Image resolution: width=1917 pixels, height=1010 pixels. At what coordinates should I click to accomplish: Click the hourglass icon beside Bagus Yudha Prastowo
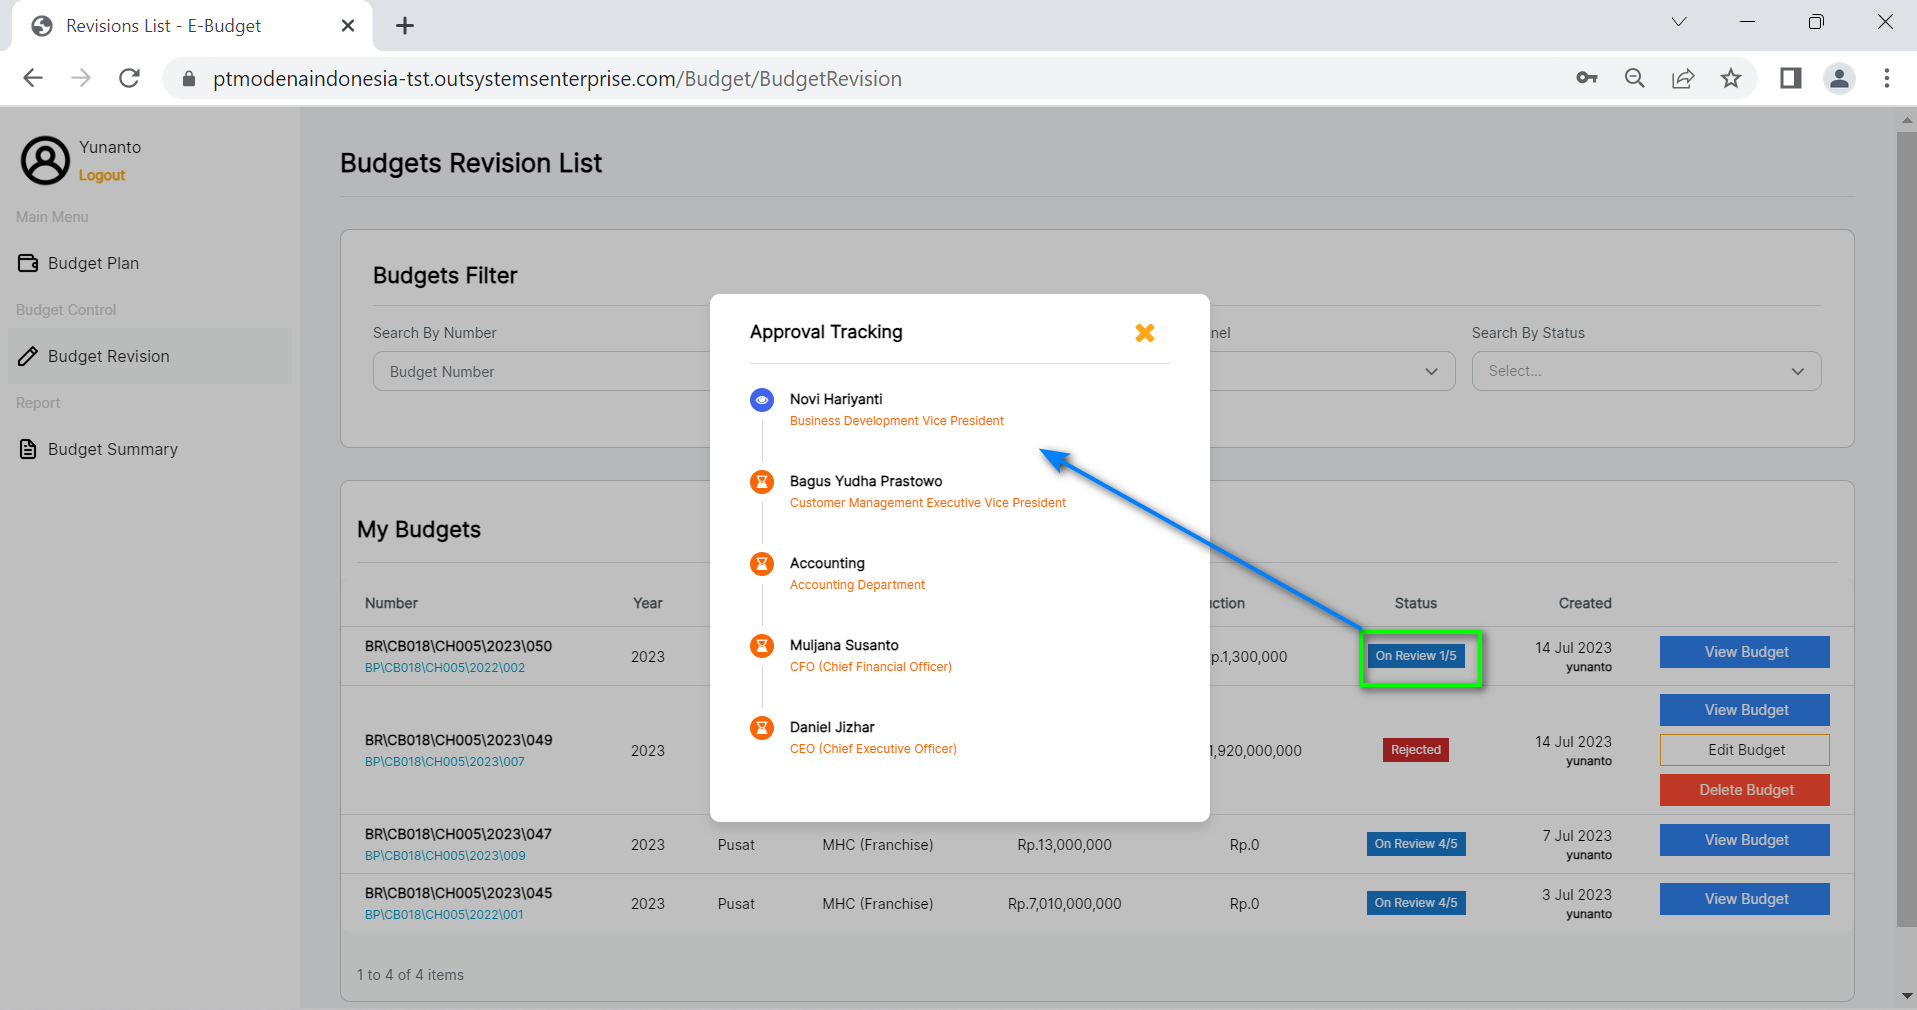pos(762,482)
